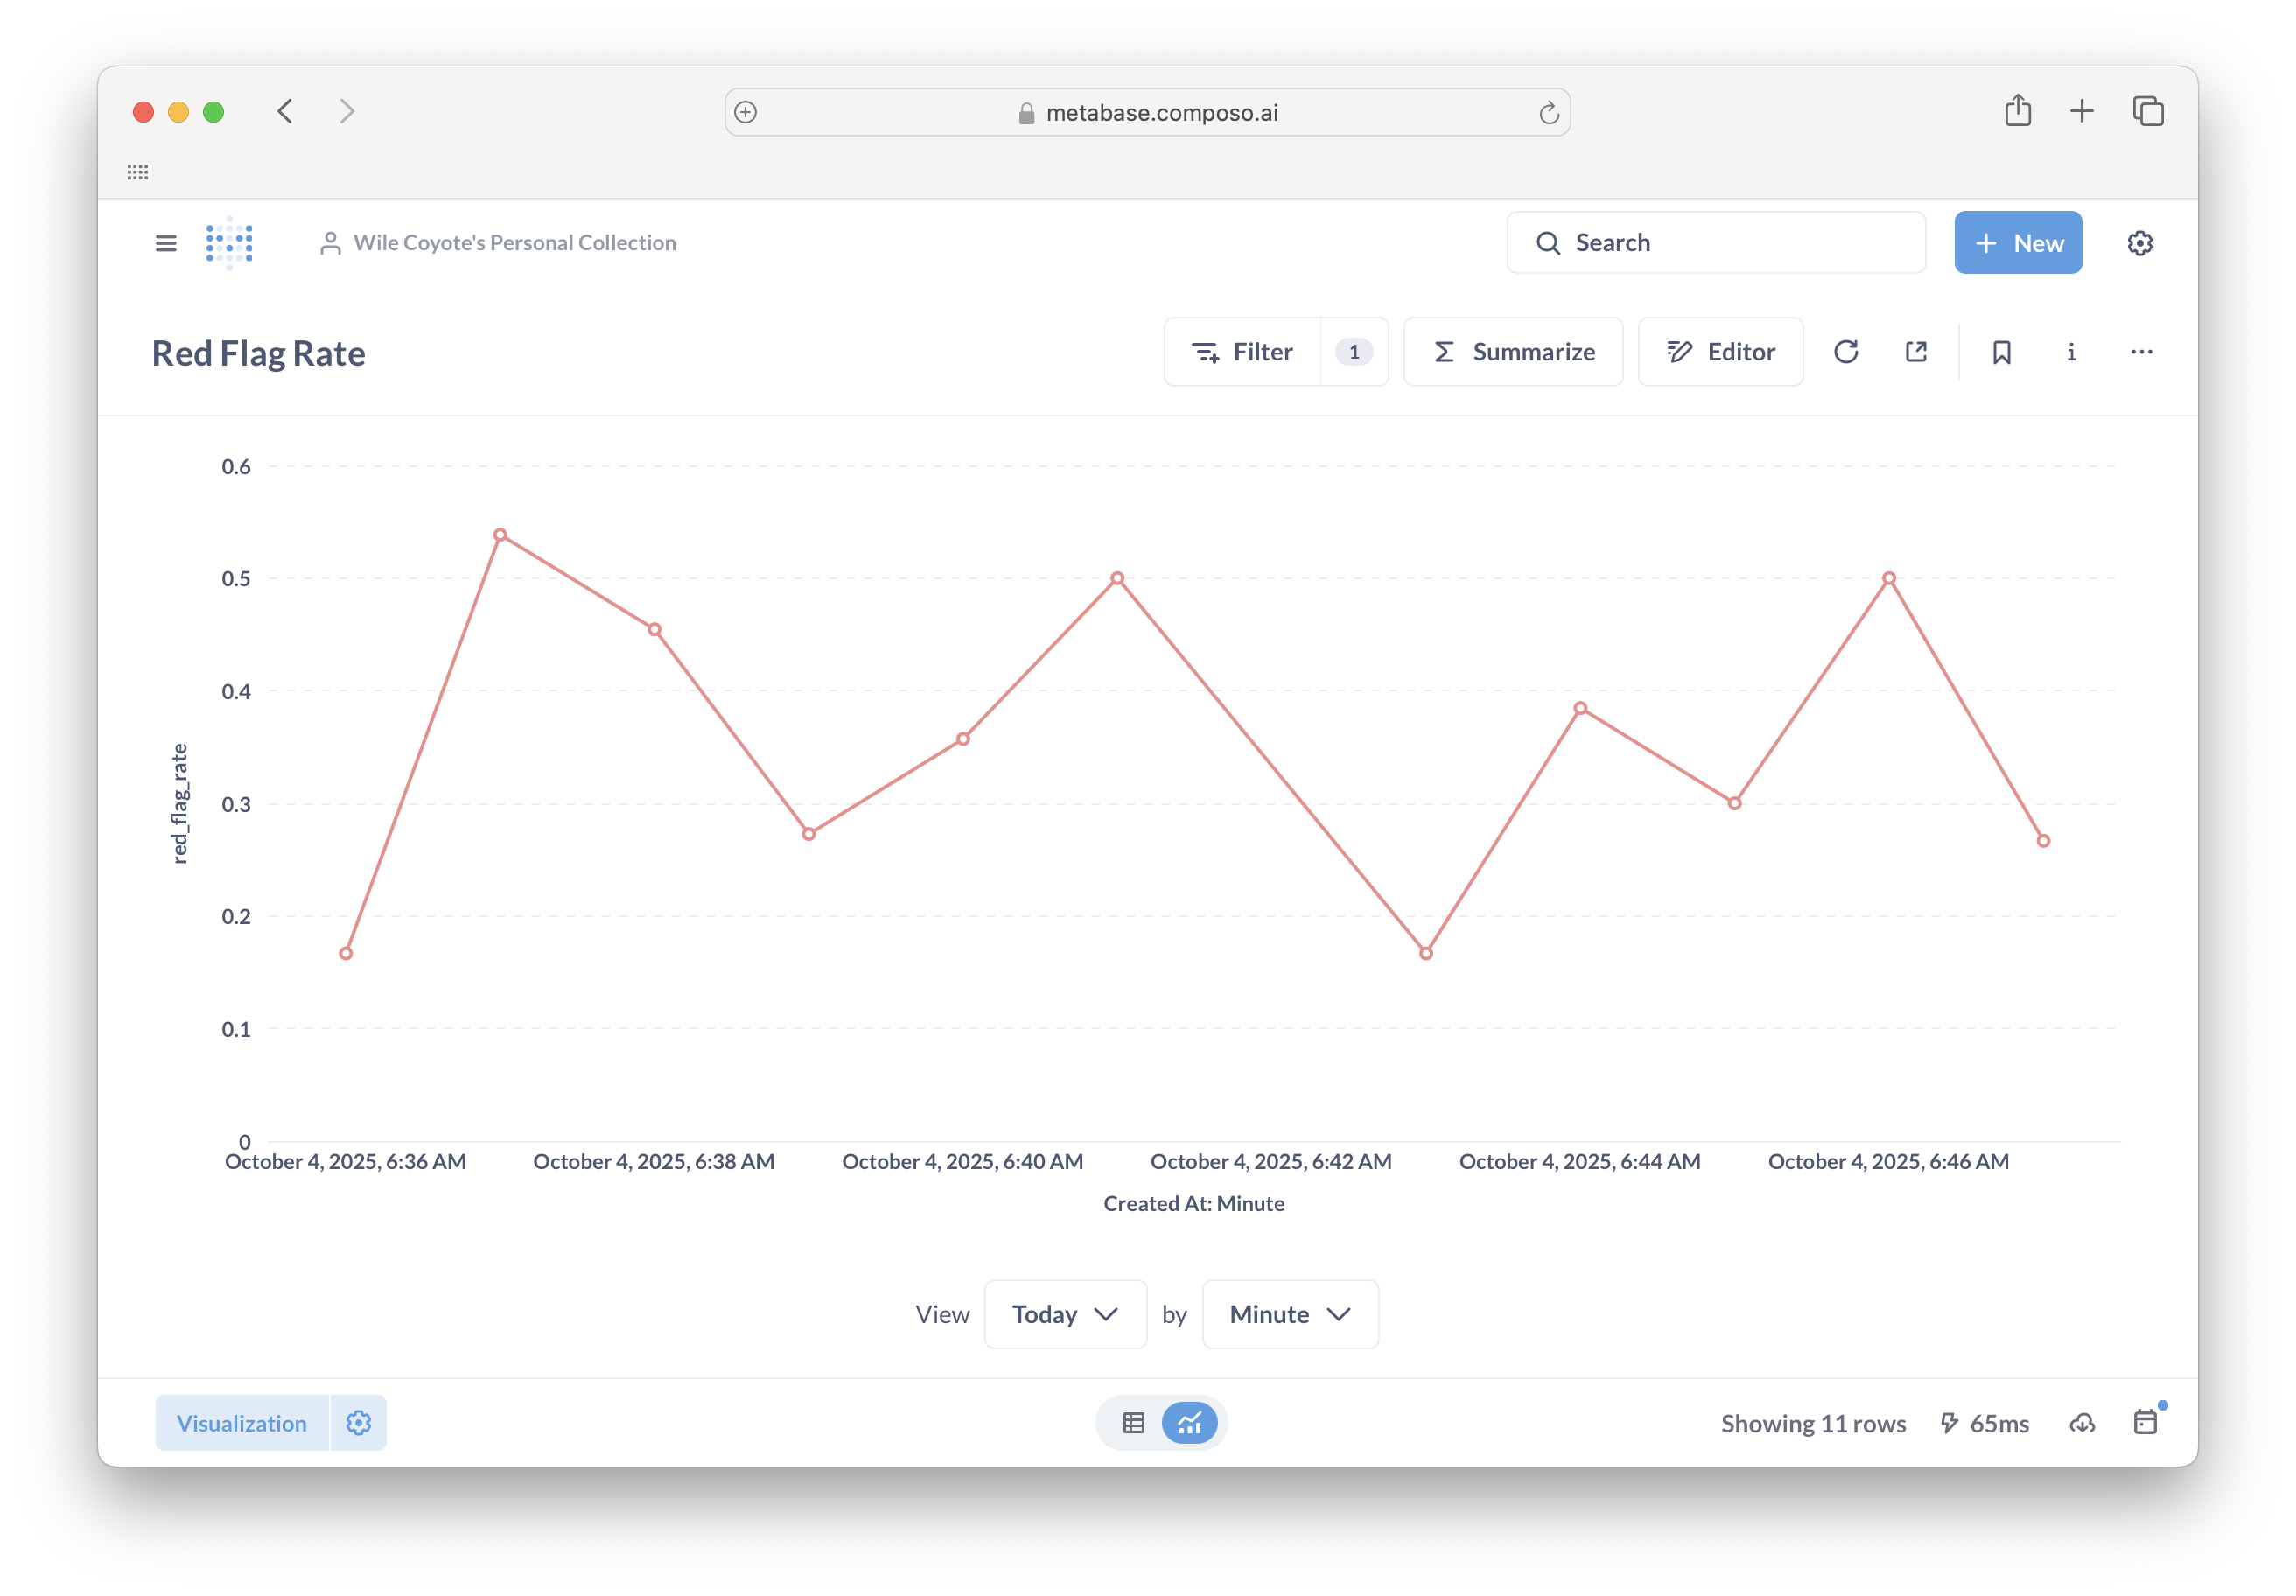Switch to table view toggle

point(1133,1423)
